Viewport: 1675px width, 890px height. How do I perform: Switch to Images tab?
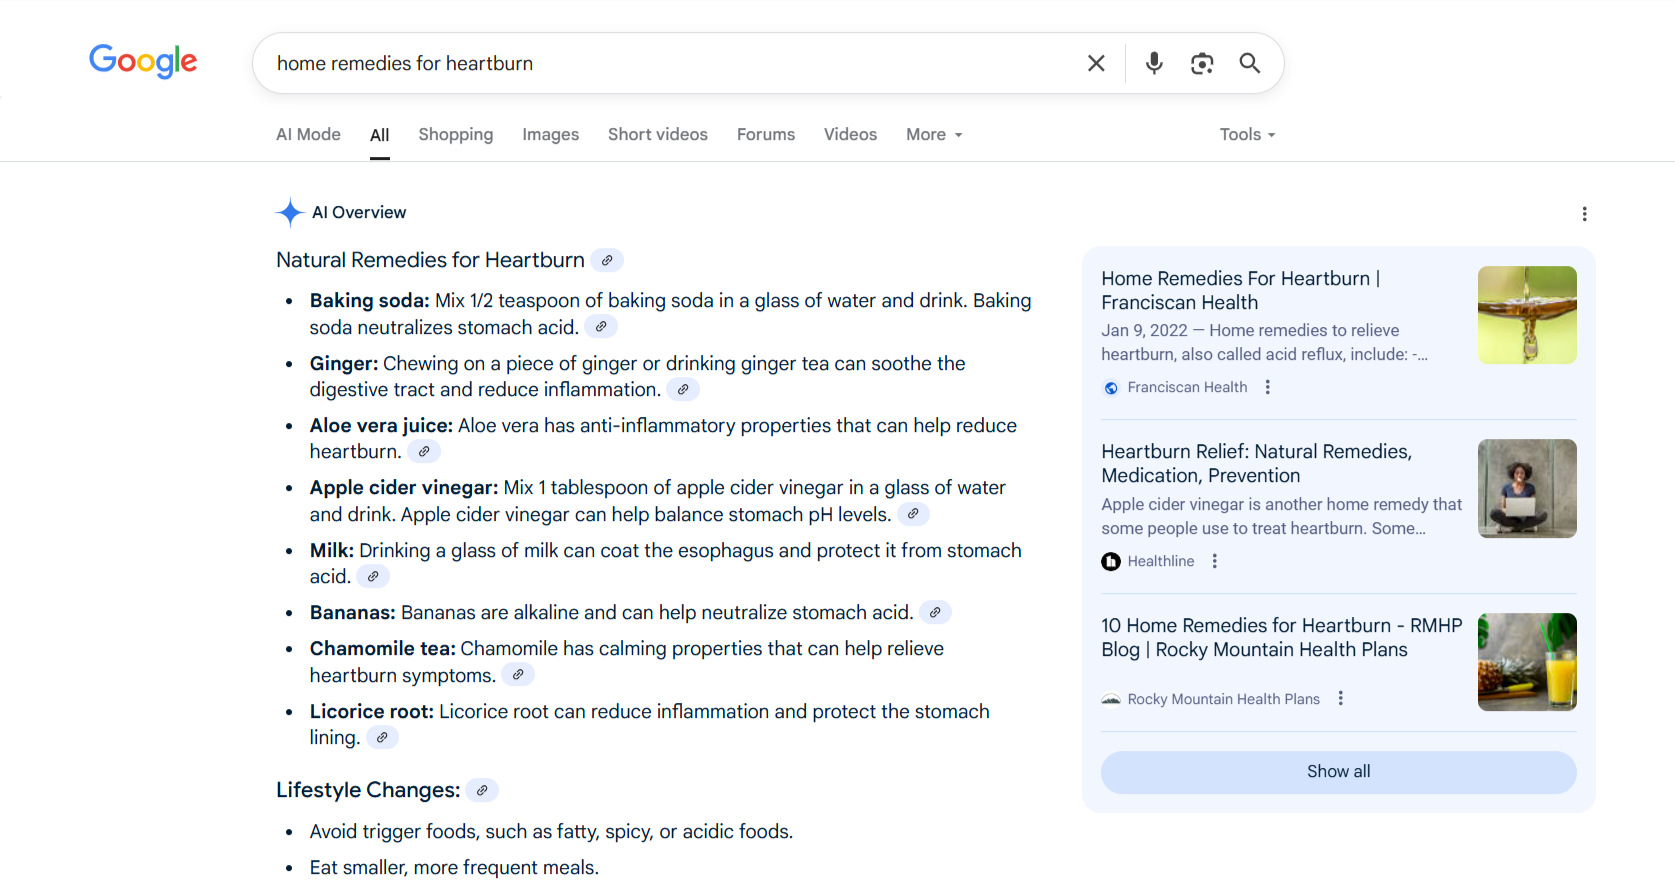tap(550, 134)
